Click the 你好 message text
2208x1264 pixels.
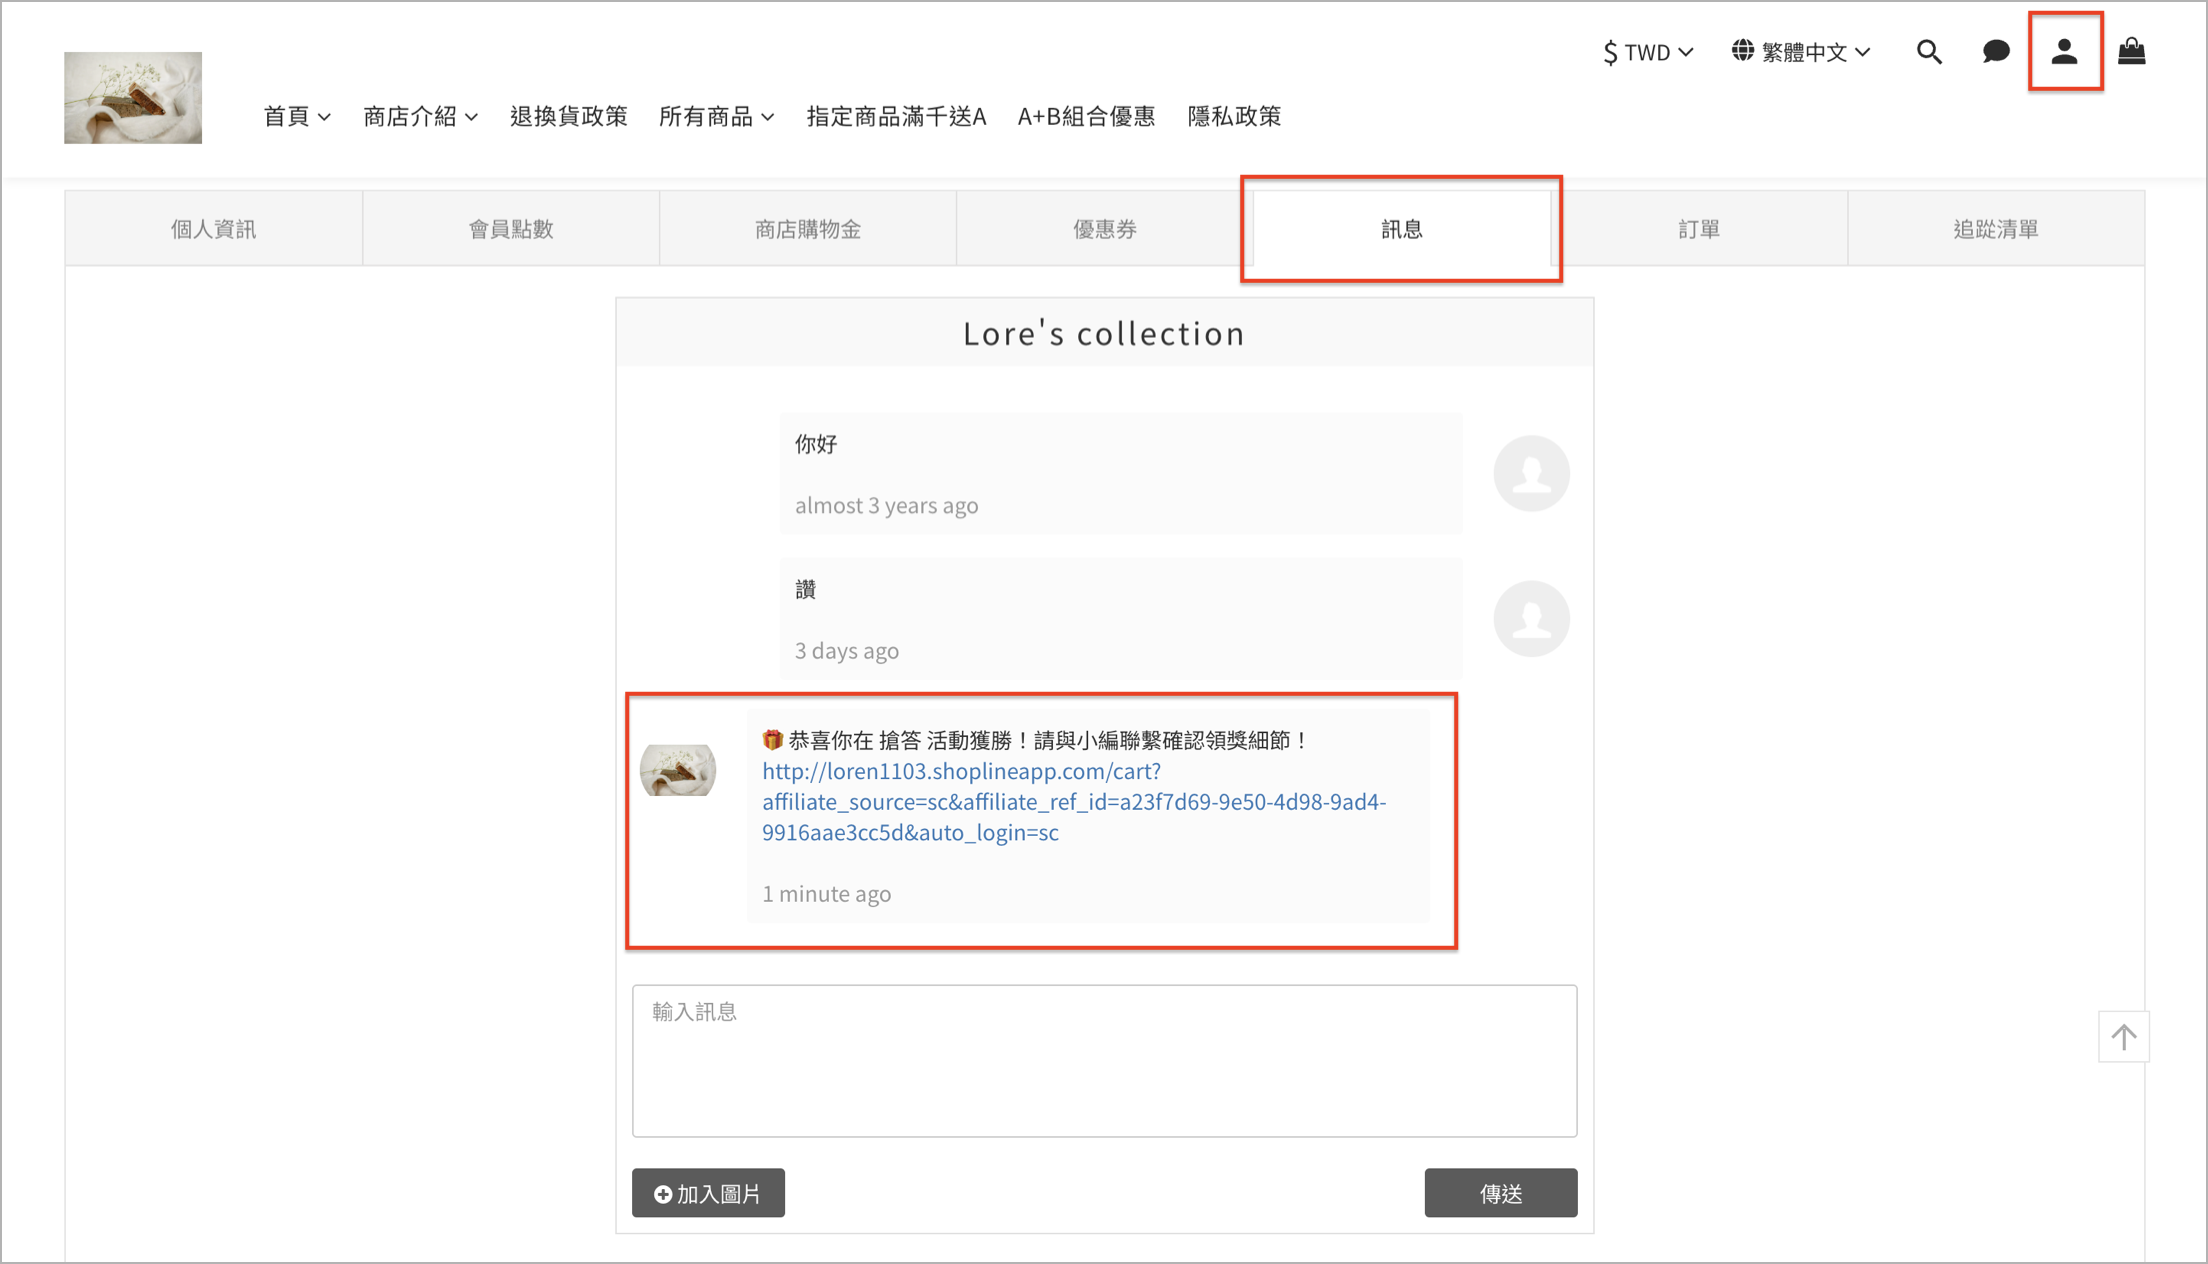tap(816, 444)
